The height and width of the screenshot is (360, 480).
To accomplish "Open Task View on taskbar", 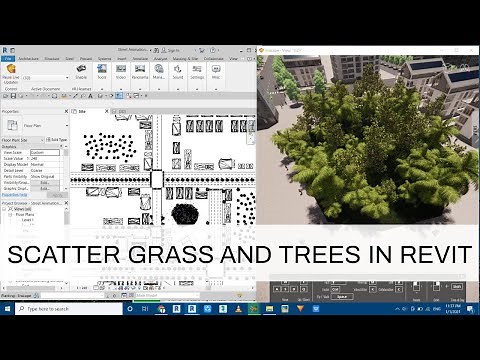I will tap(145, 309).
